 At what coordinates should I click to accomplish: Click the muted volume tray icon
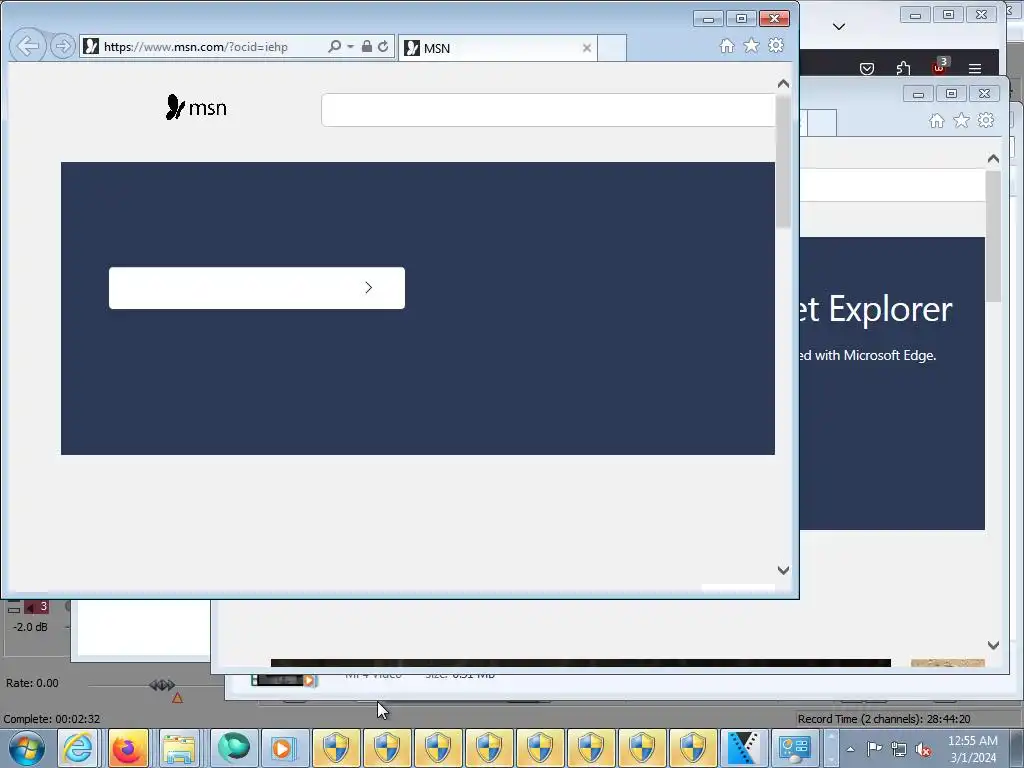click(x=923, y=749)
